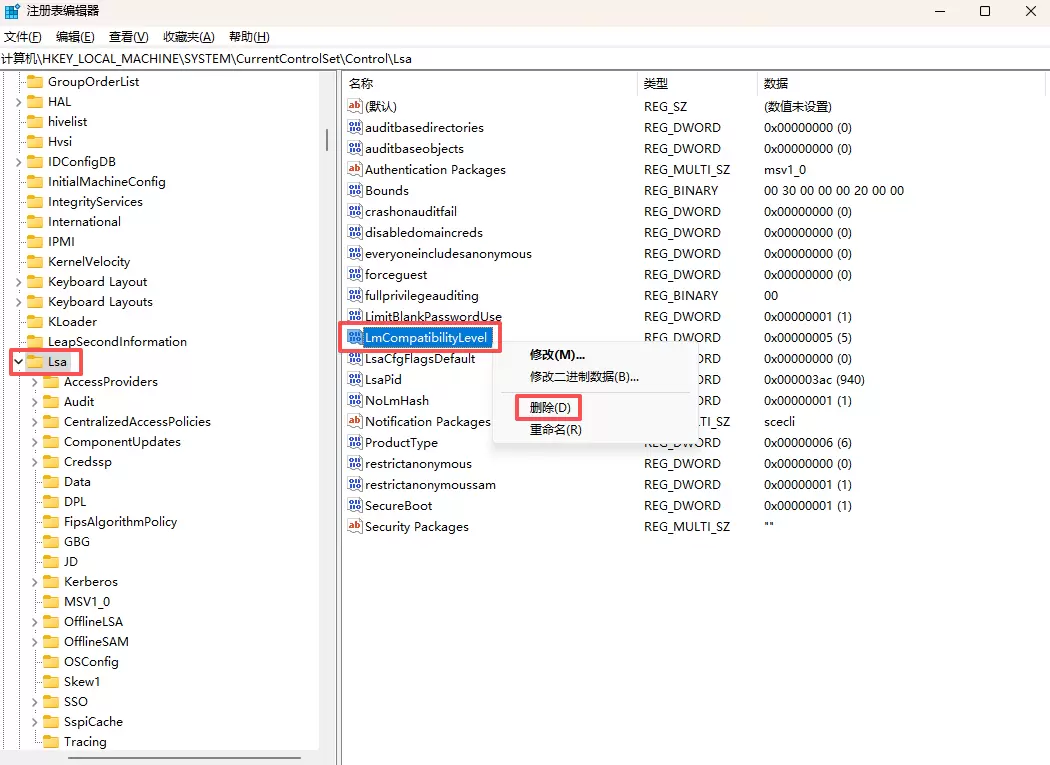Click the auditbasedirectories DWORD icon
This screenshot has width=1050, height=765.
(x=354, y=127)
